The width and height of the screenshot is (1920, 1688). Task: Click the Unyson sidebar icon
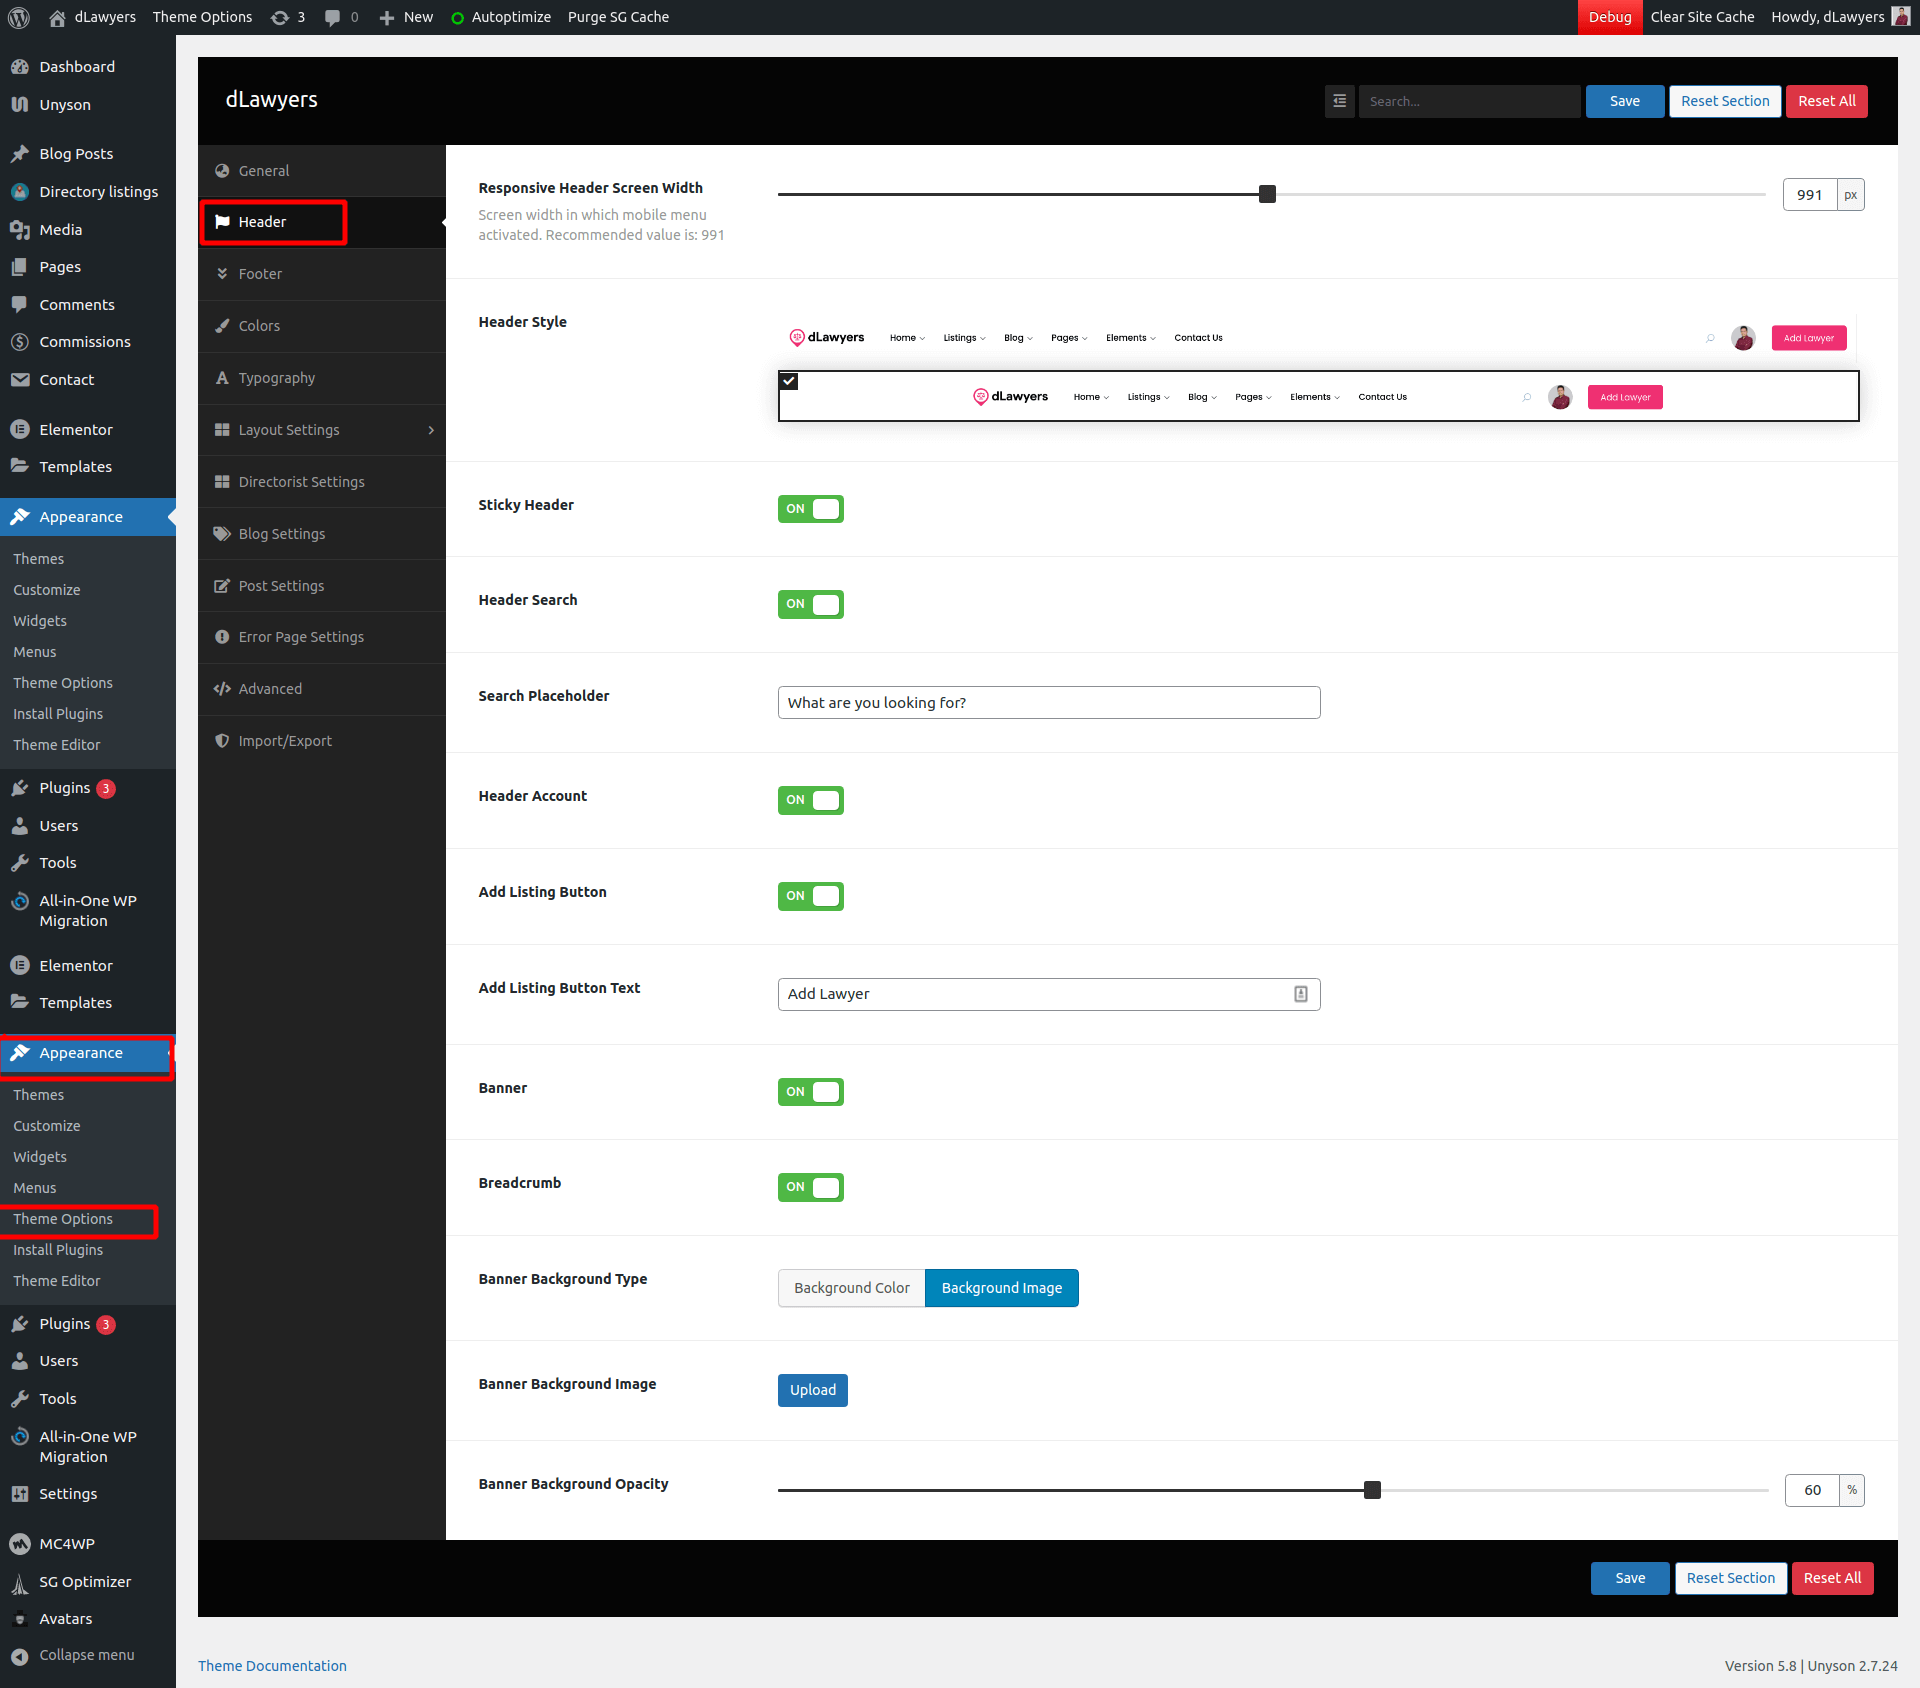click(20, 105)
